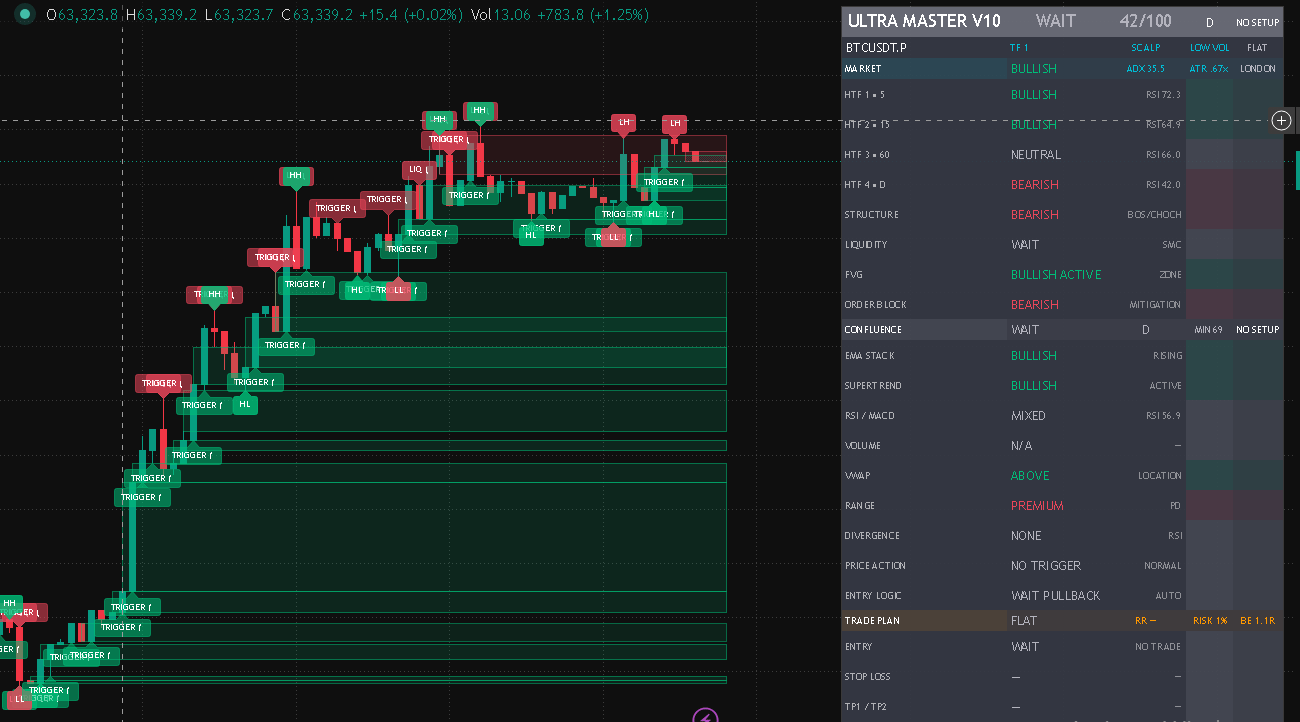Click the HTF 3 = 60 row label

[868, 155]
